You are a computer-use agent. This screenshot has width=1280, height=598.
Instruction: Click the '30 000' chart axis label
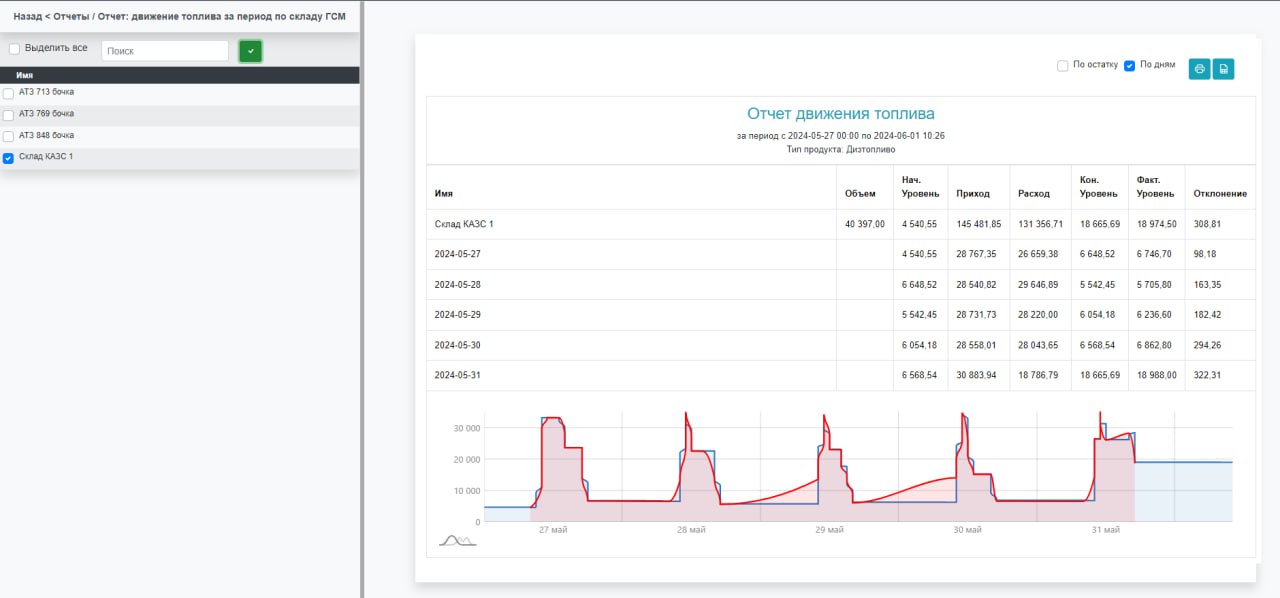pos(467,428)
